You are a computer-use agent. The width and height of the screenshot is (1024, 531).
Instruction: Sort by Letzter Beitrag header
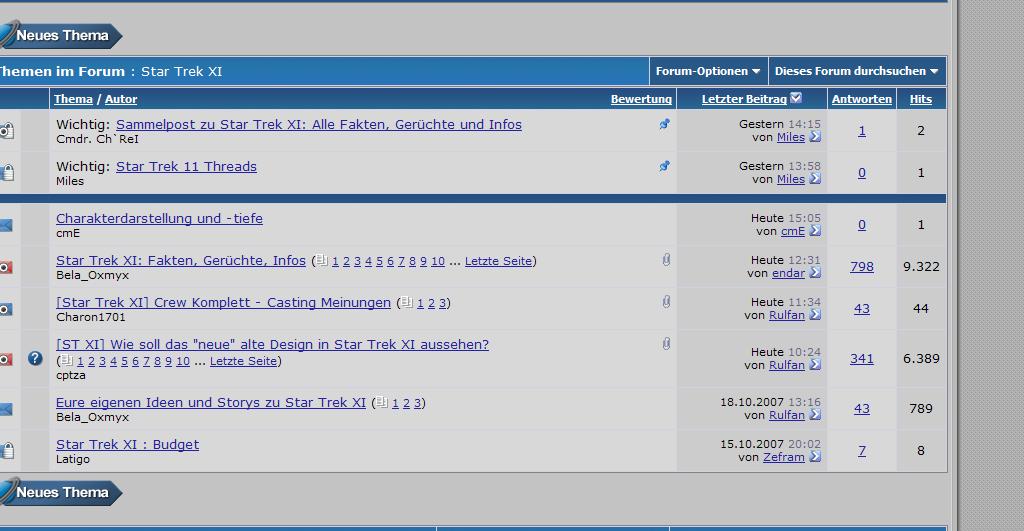click(744, 99)
